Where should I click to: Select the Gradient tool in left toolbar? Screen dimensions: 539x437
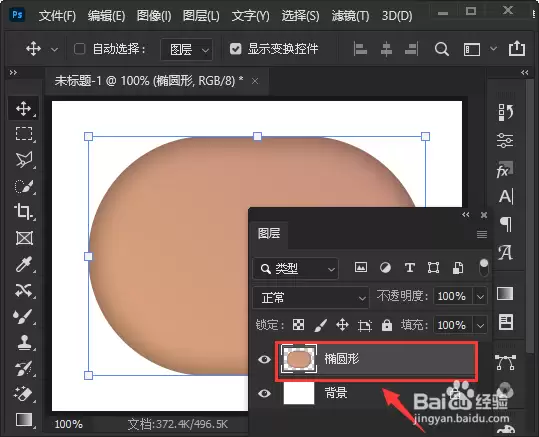tap(23, 420)
